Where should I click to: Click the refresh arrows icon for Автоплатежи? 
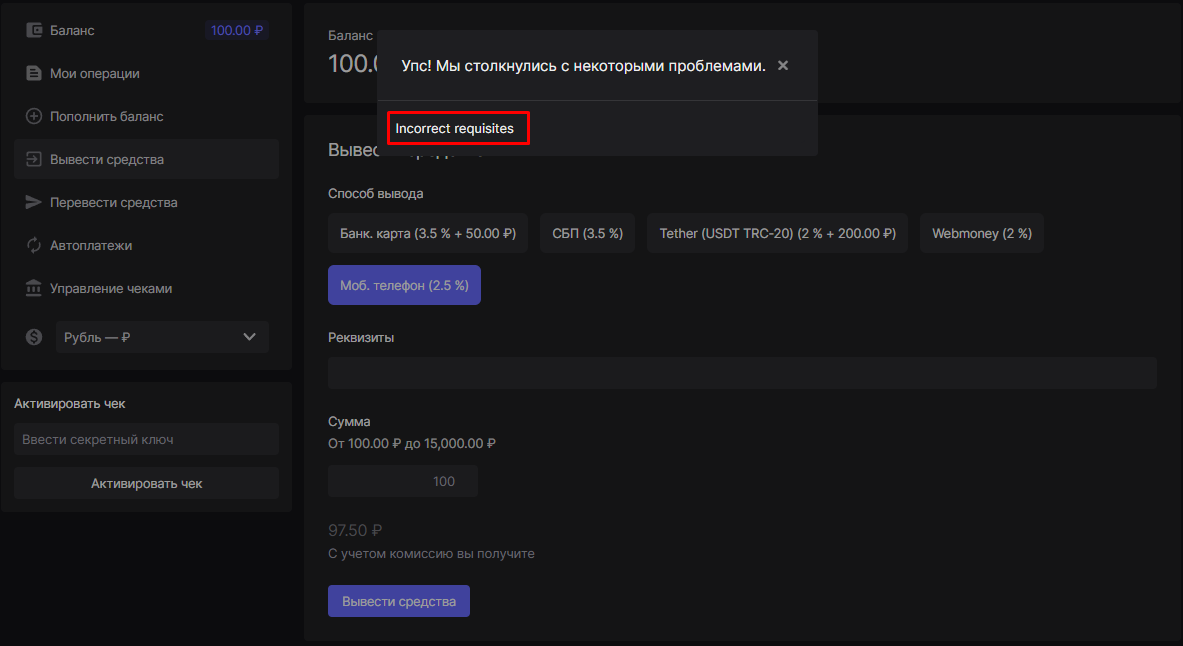coord(33,246)
